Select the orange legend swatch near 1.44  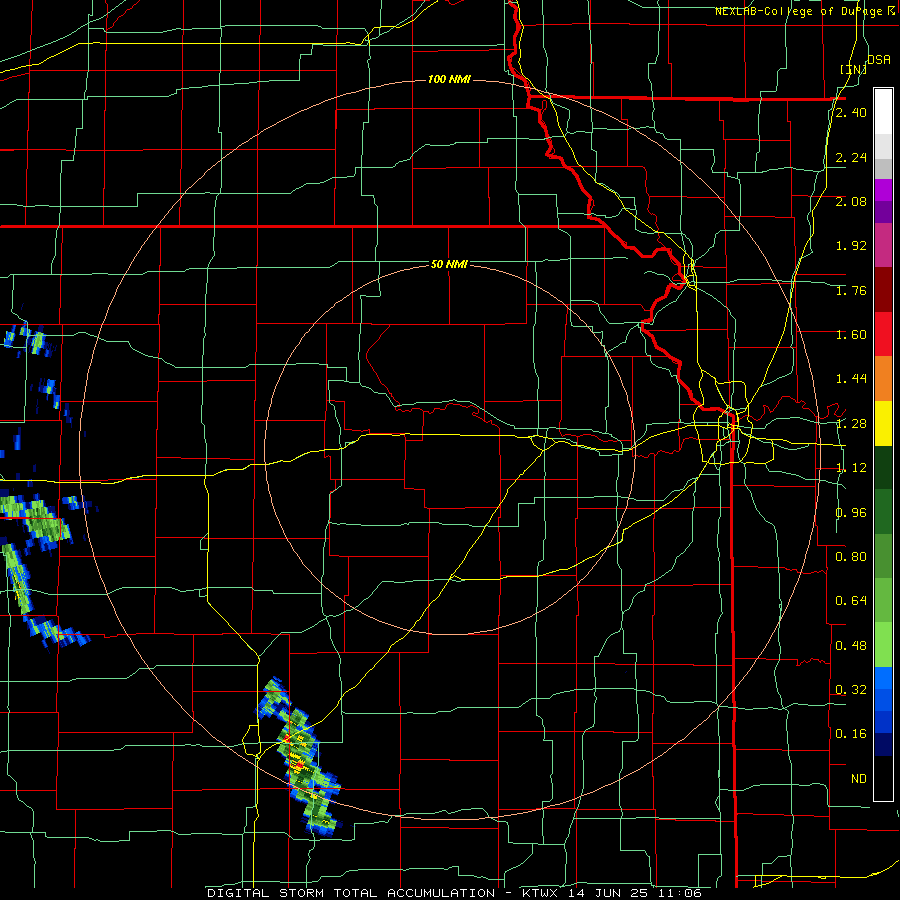883,379
